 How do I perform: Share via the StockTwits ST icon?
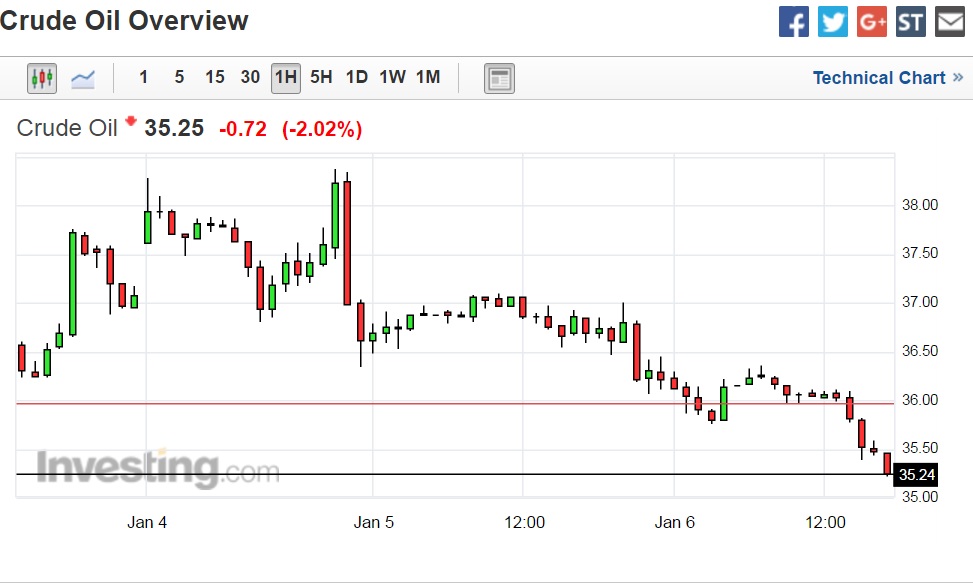coord(911,22)
